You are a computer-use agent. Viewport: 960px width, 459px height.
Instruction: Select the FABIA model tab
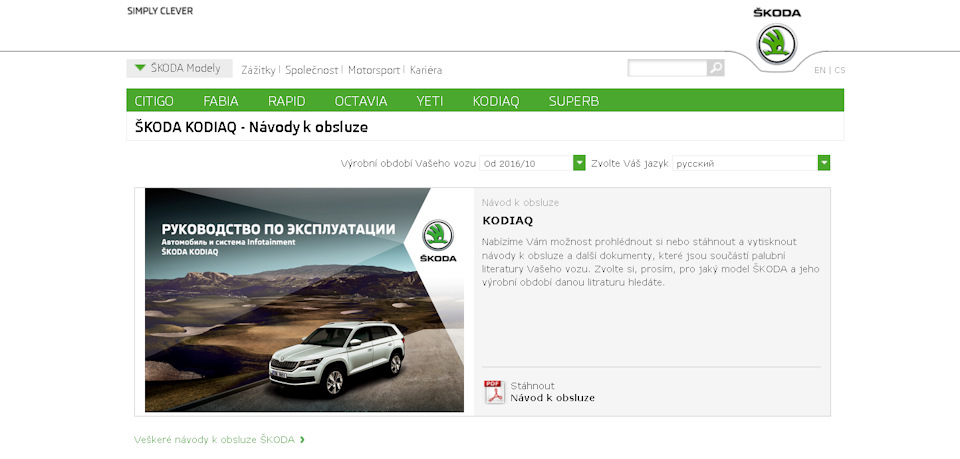pos(221,101)
